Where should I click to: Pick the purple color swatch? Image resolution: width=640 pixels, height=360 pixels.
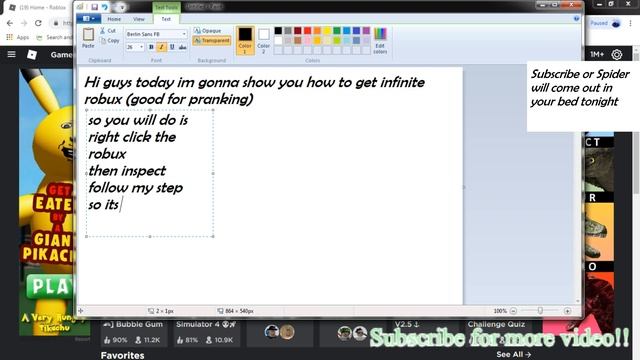(366, 31)
